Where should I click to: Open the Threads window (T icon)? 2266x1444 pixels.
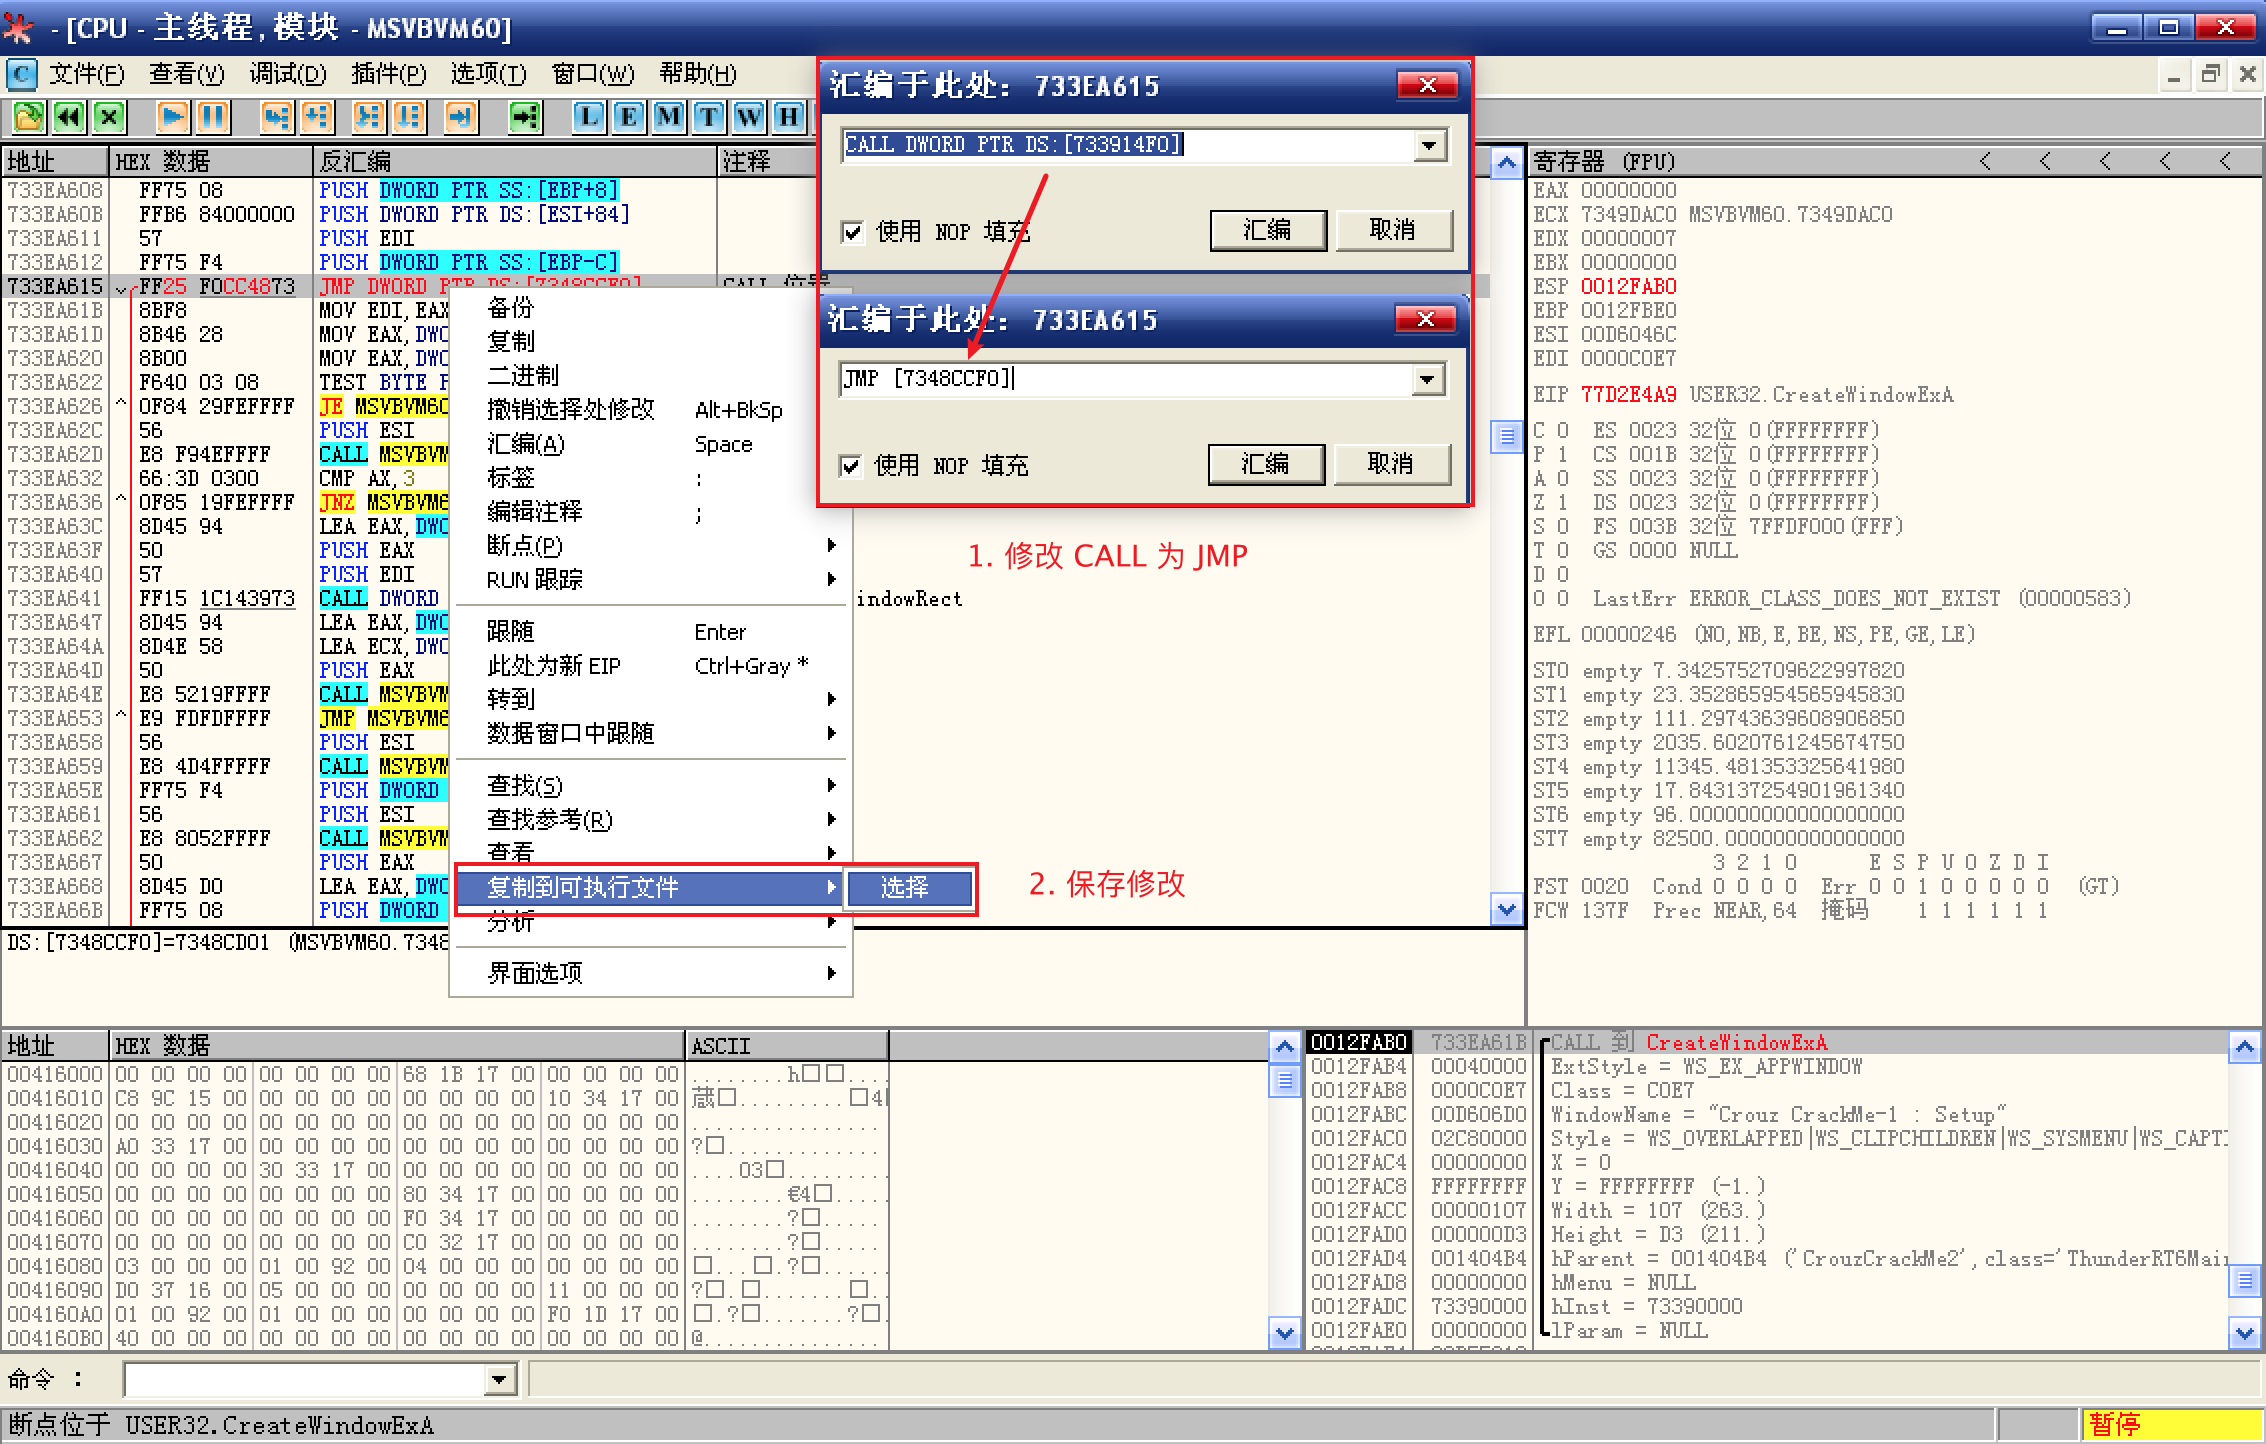tap(707, 117)
